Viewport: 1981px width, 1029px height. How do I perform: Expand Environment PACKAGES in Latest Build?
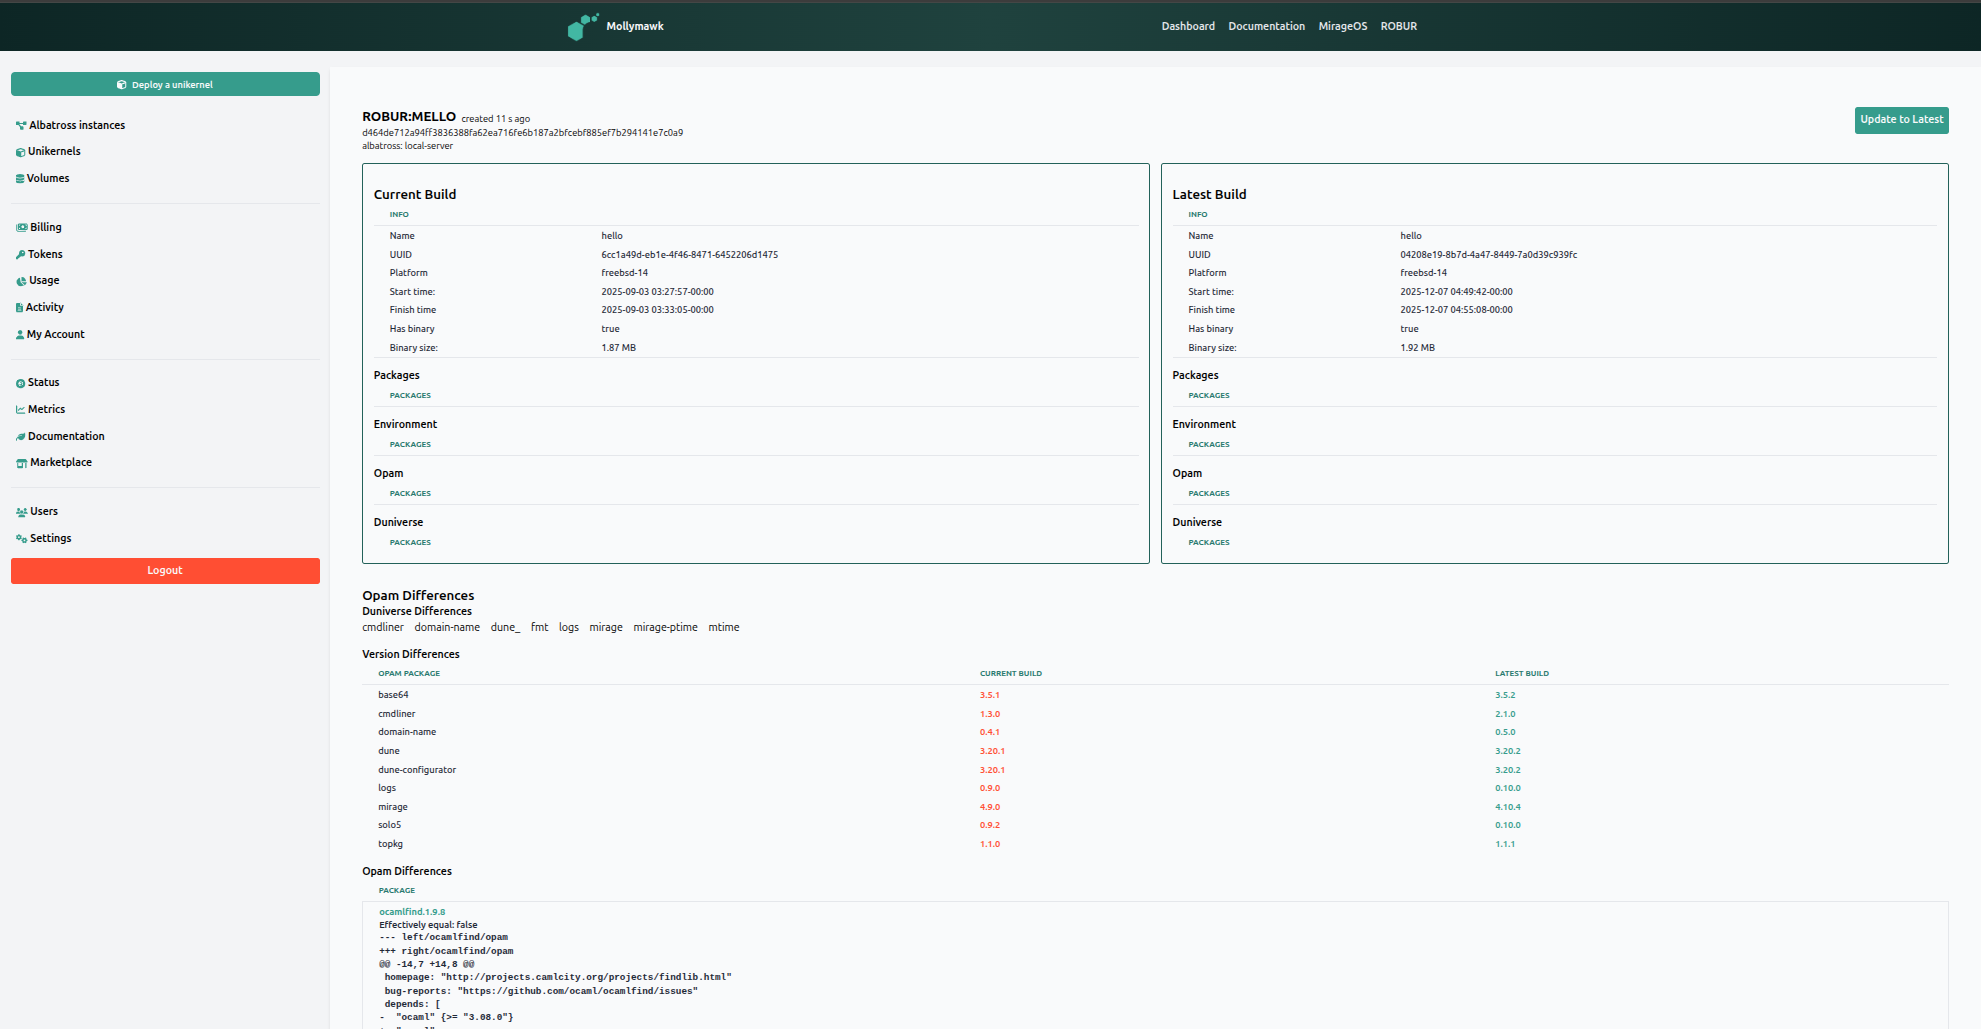coord(1209,444)
